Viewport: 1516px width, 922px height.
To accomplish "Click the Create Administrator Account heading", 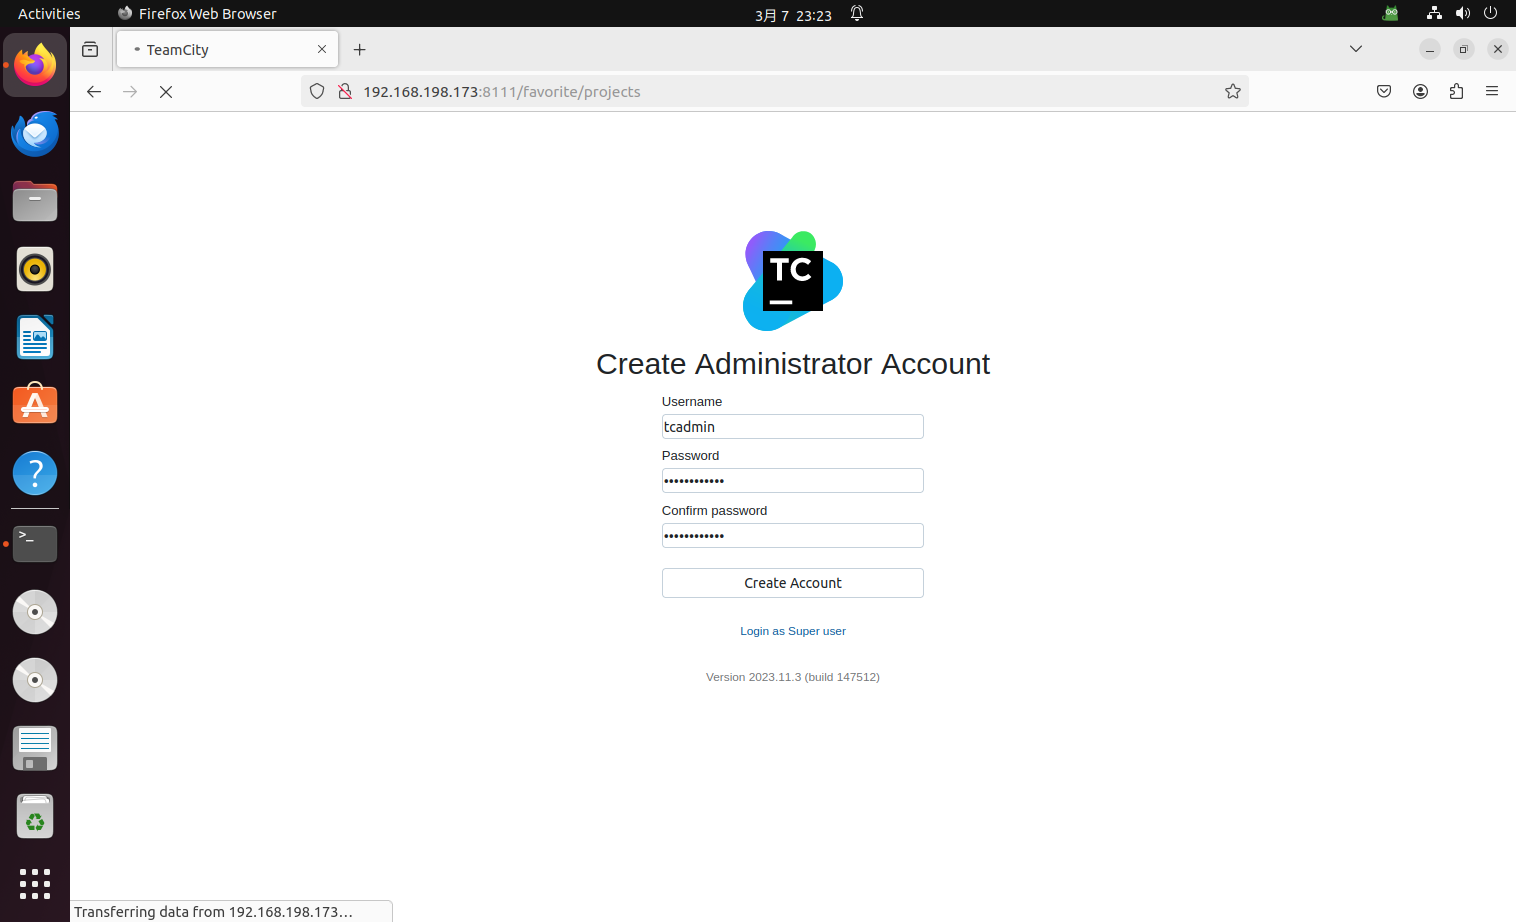I will [793, 364].
